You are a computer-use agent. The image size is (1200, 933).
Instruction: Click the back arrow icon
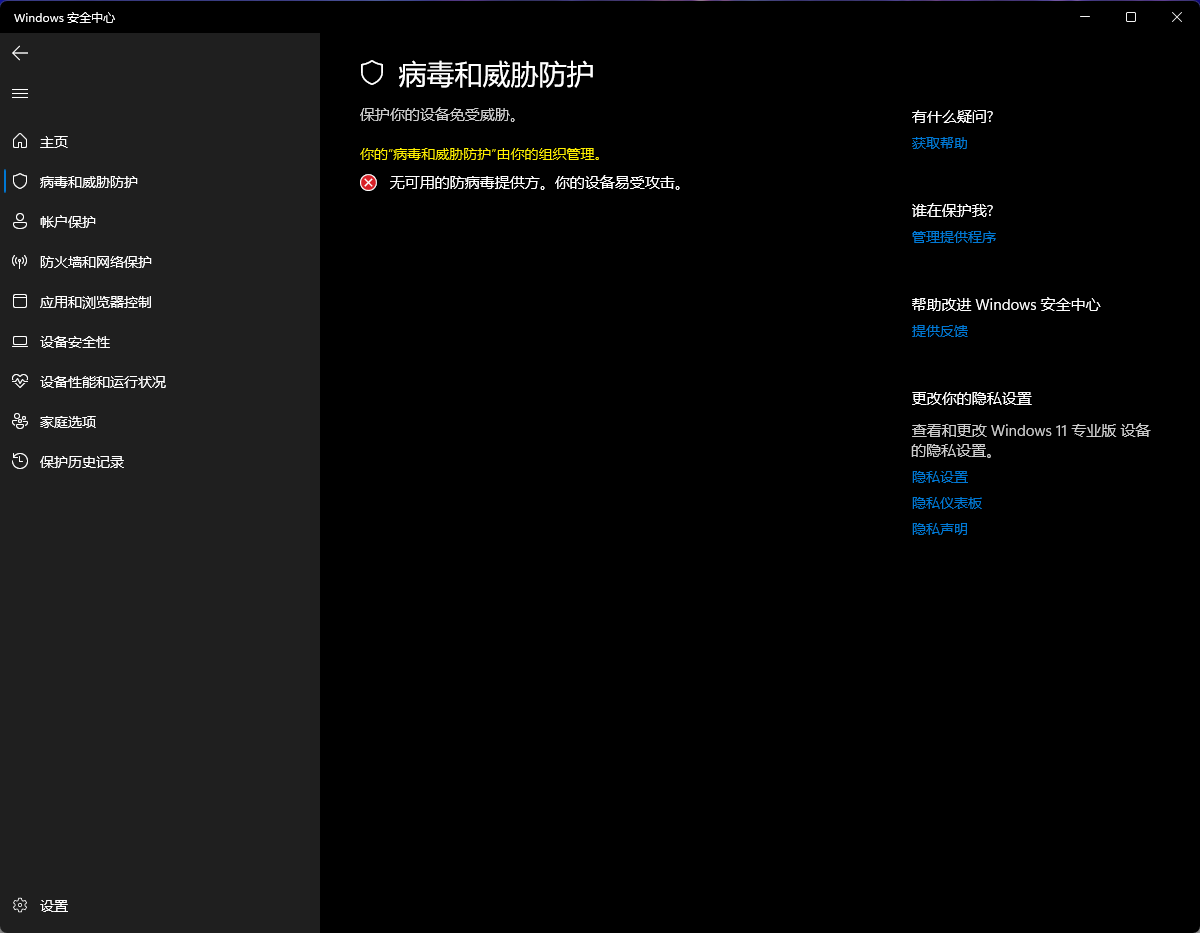20,53
